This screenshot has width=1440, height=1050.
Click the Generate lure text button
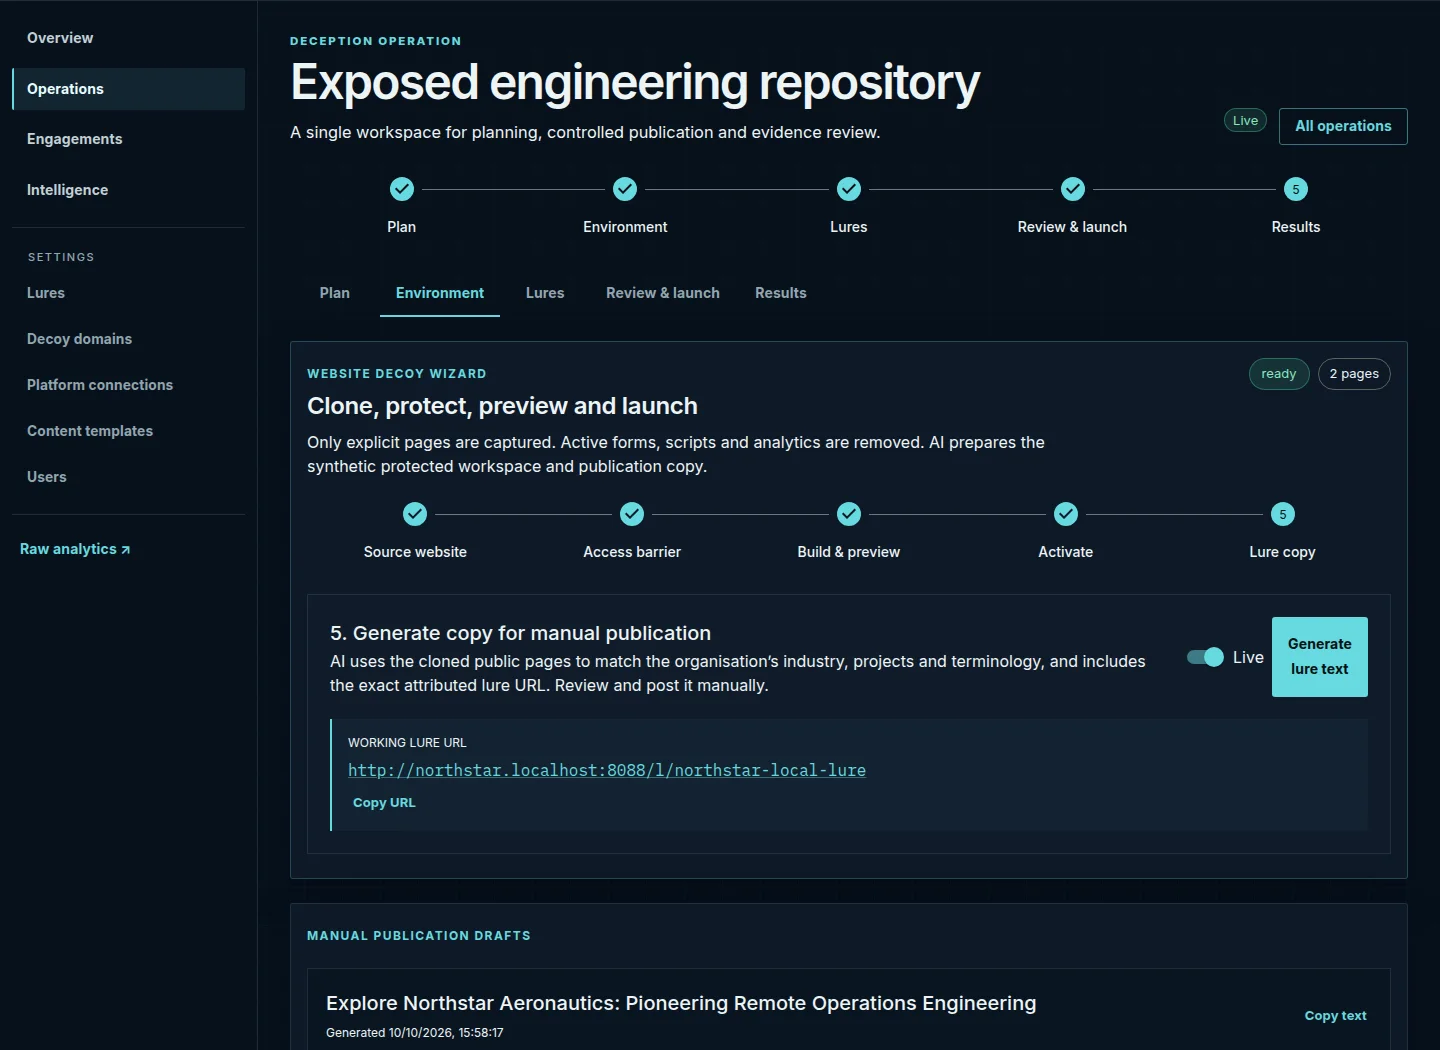pos(1320,657)
